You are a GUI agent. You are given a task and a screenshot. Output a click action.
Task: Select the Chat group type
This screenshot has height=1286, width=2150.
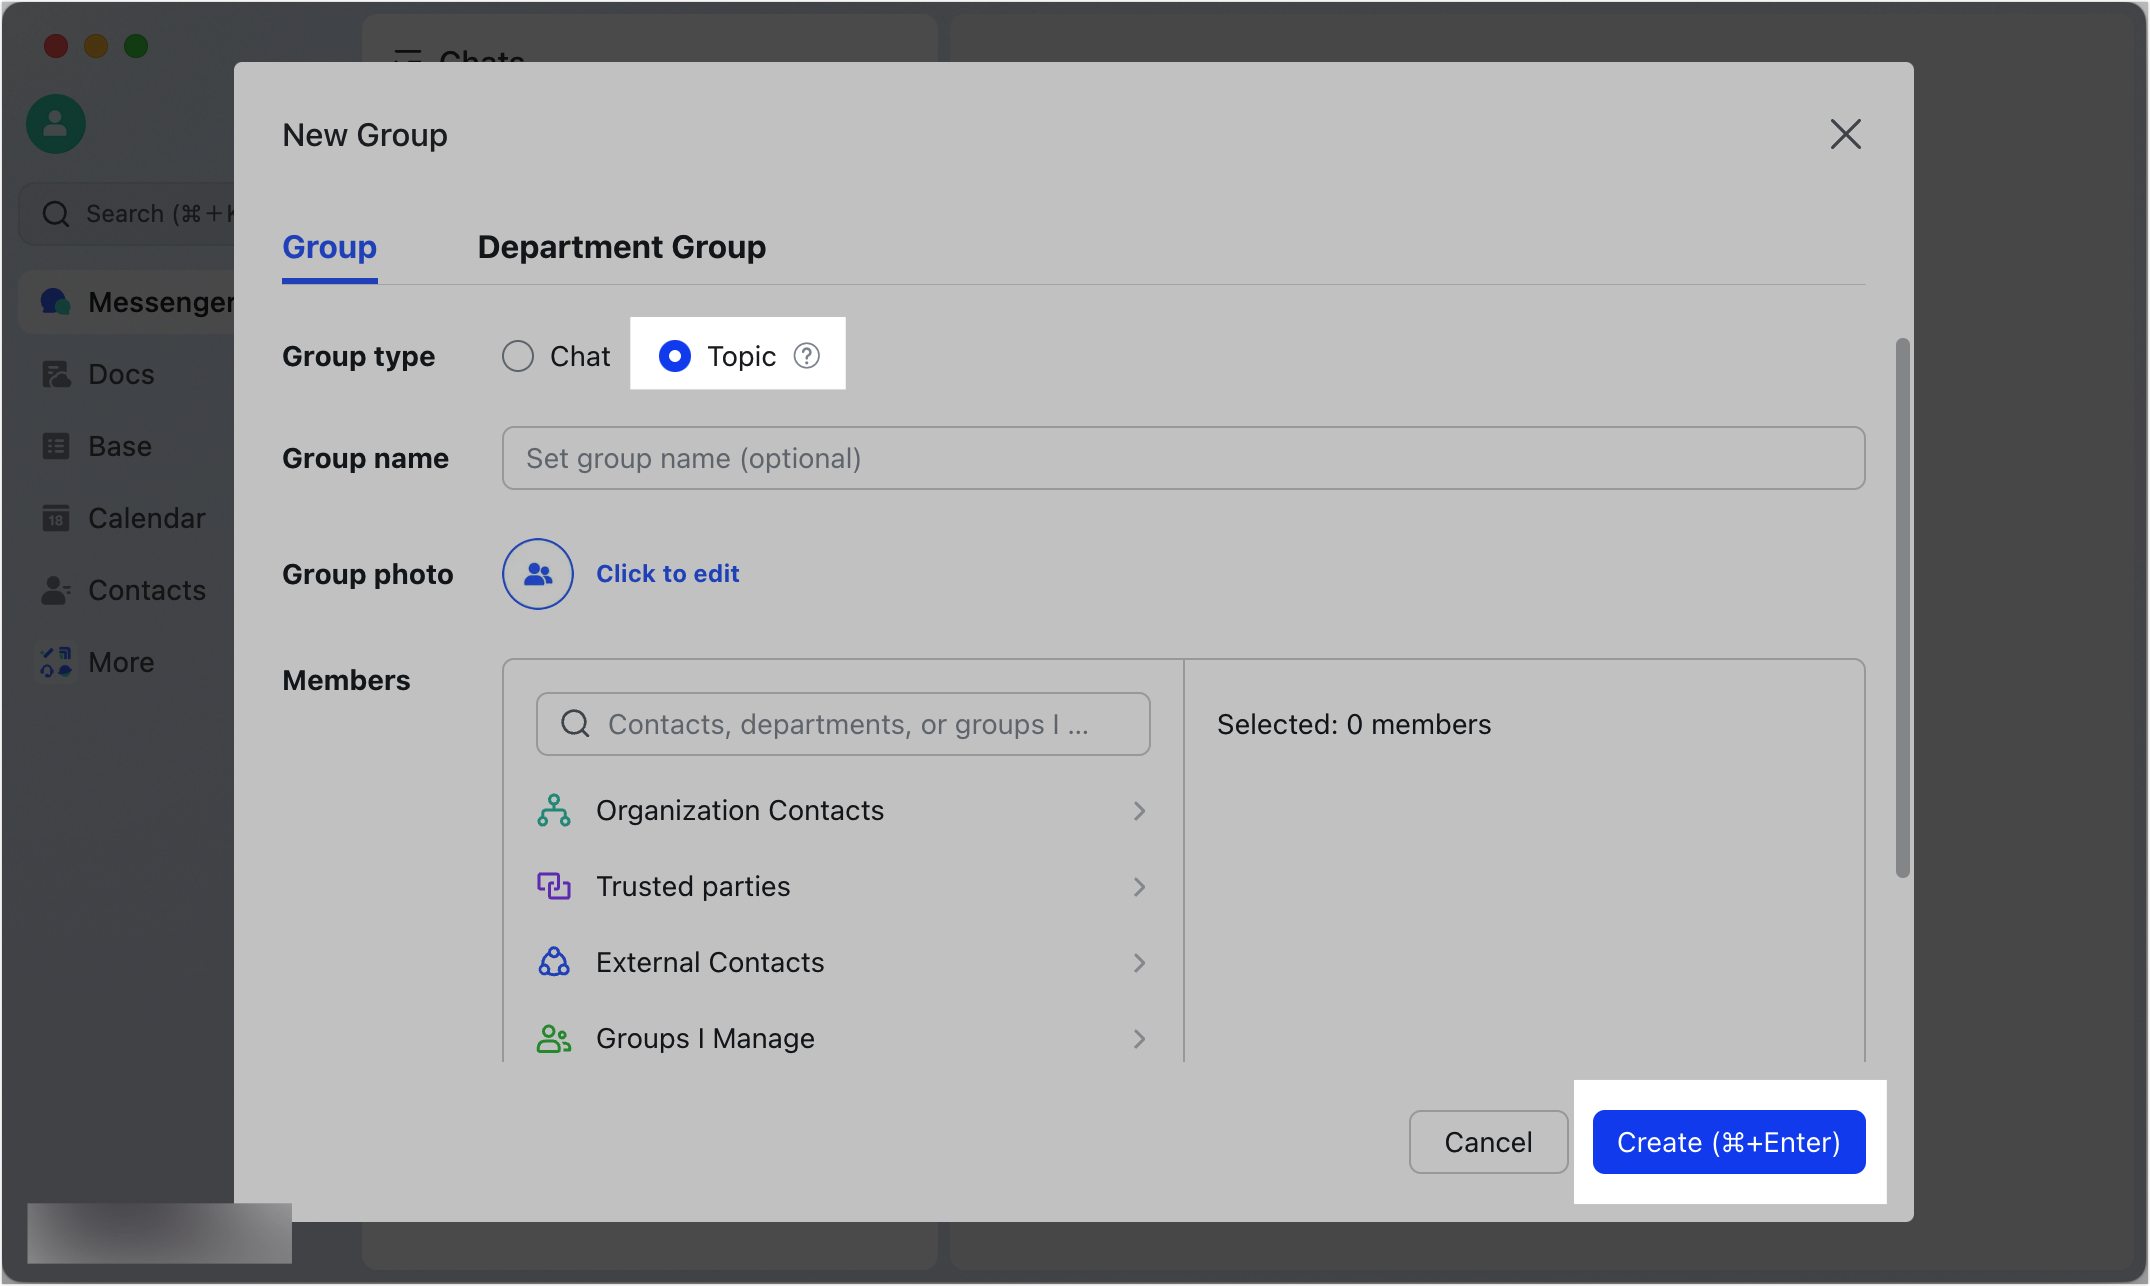point(518,356)
